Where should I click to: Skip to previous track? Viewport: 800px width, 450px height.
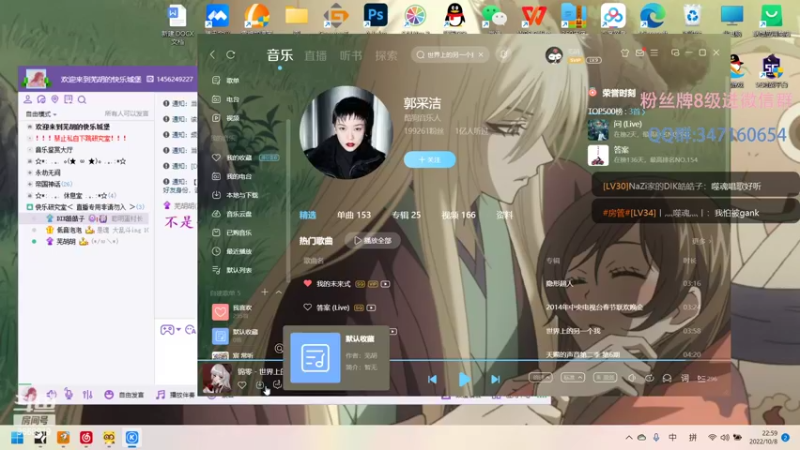point(432,379)
